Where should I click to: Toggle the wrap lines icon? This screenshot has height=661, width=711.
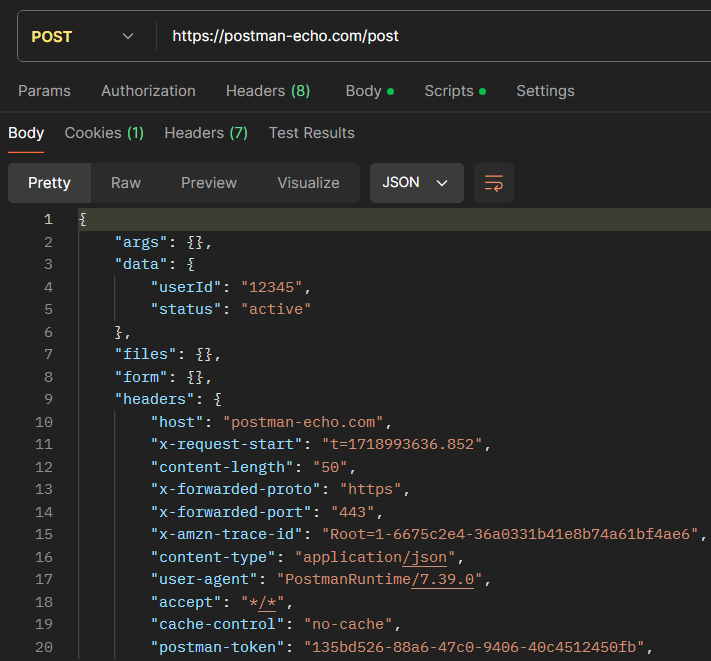coord(494,183)
